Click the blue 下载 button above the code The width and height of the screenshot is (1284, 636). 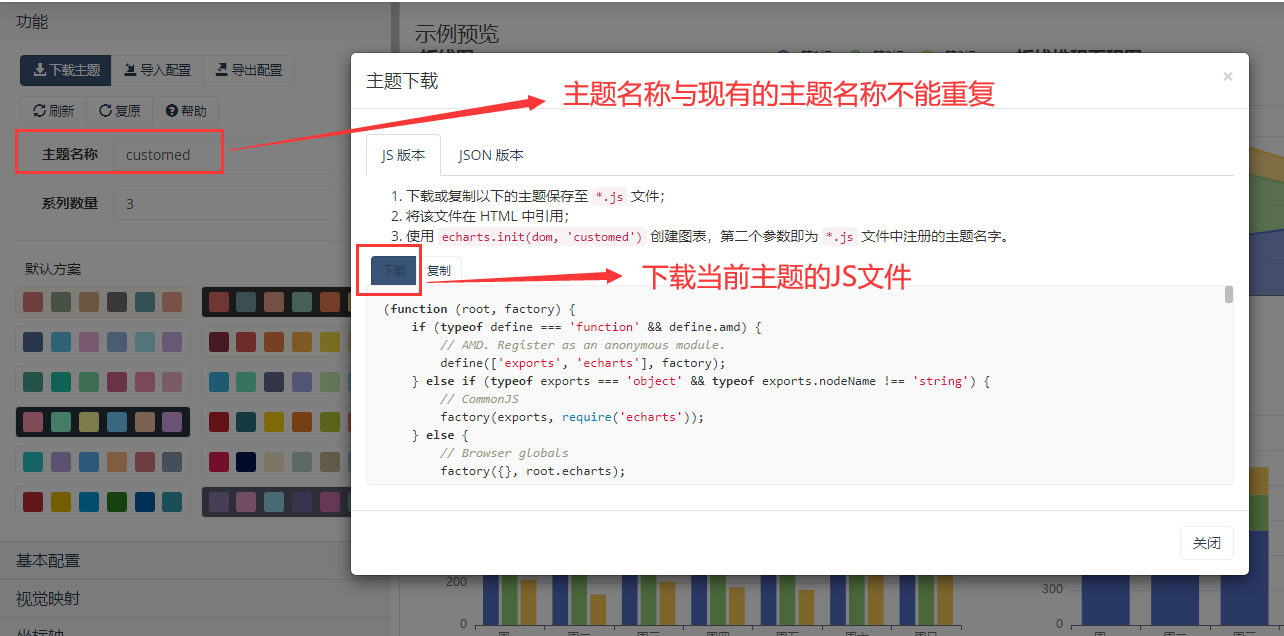(x=393, y=270)
